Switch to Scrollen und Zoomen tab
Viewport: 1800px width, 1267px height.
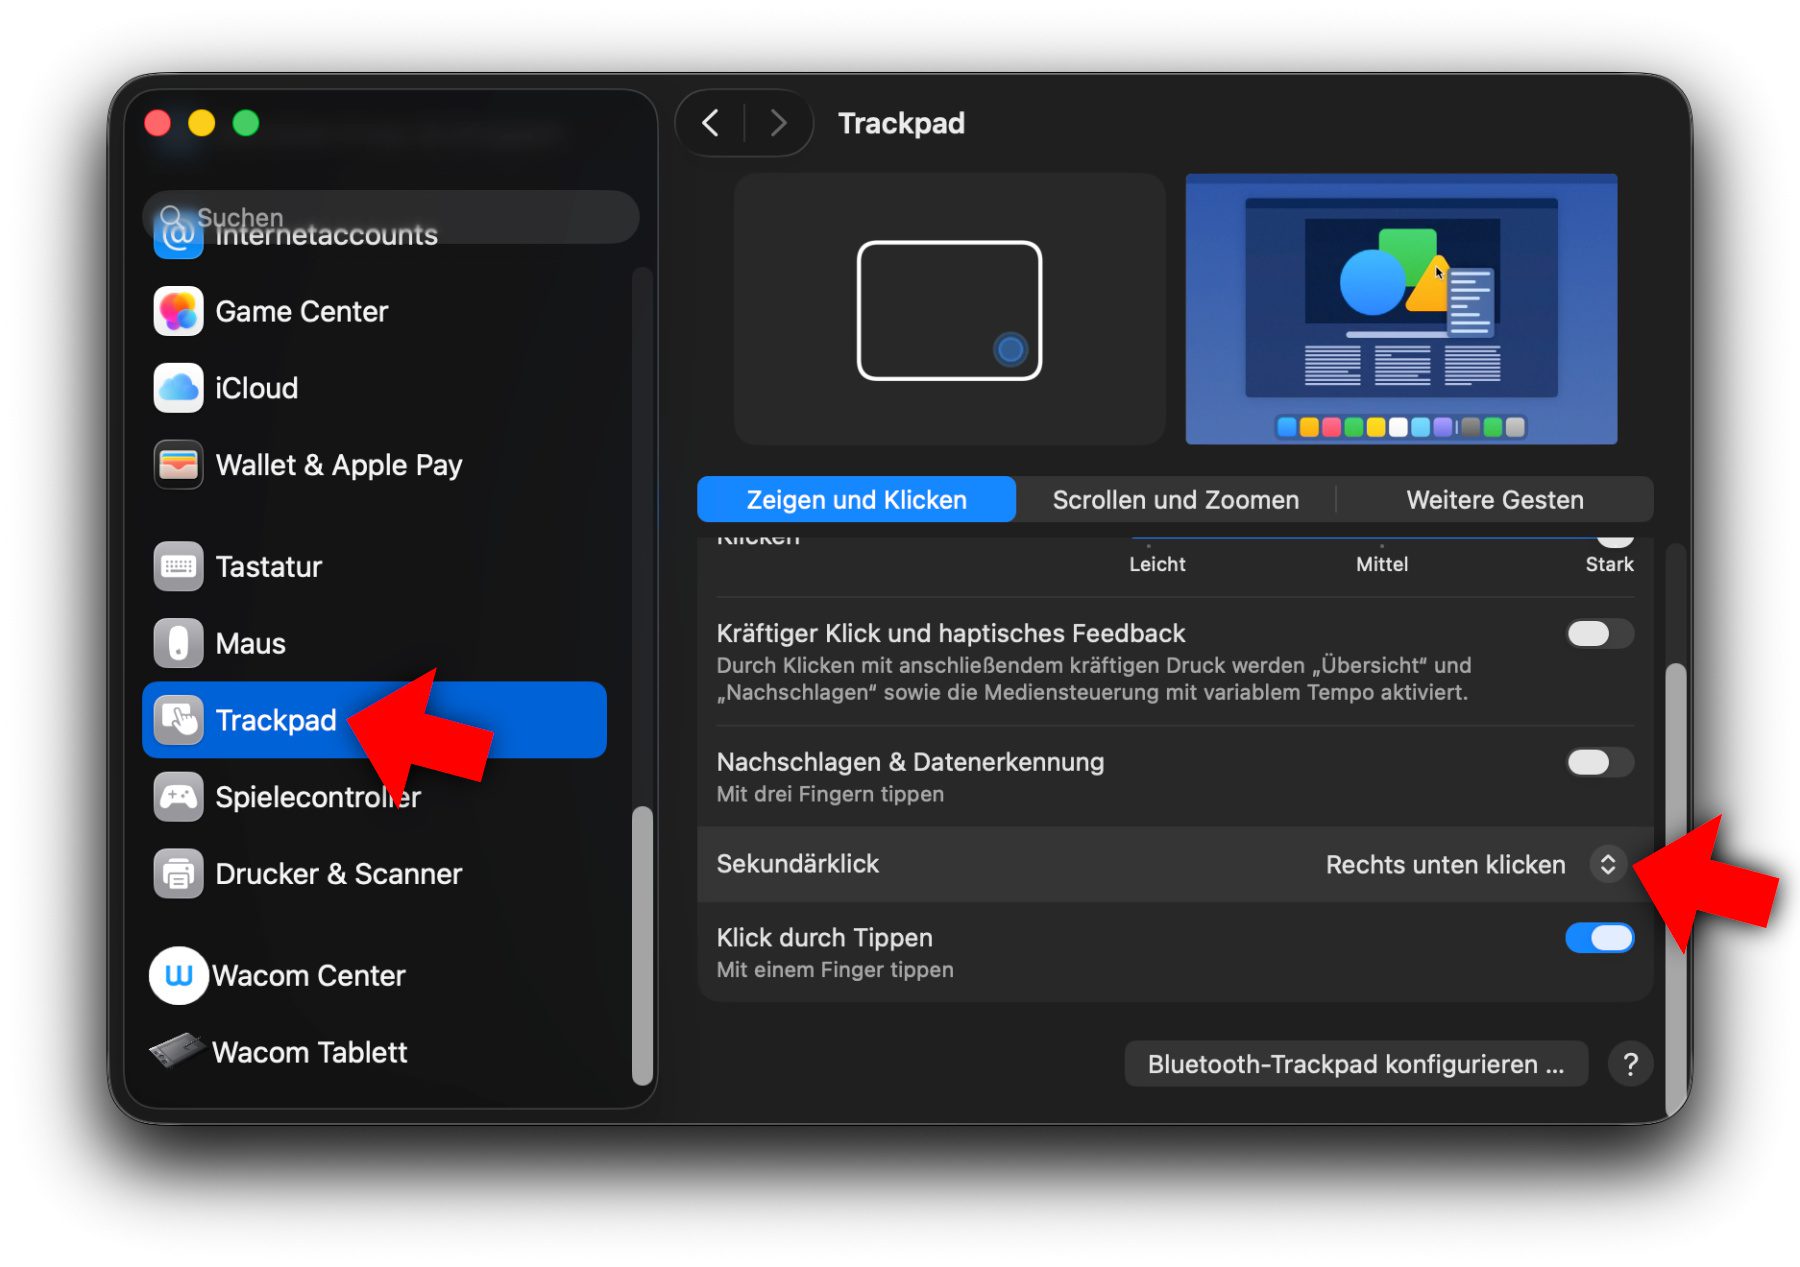pyautogui.click(x=1175, y=500)
